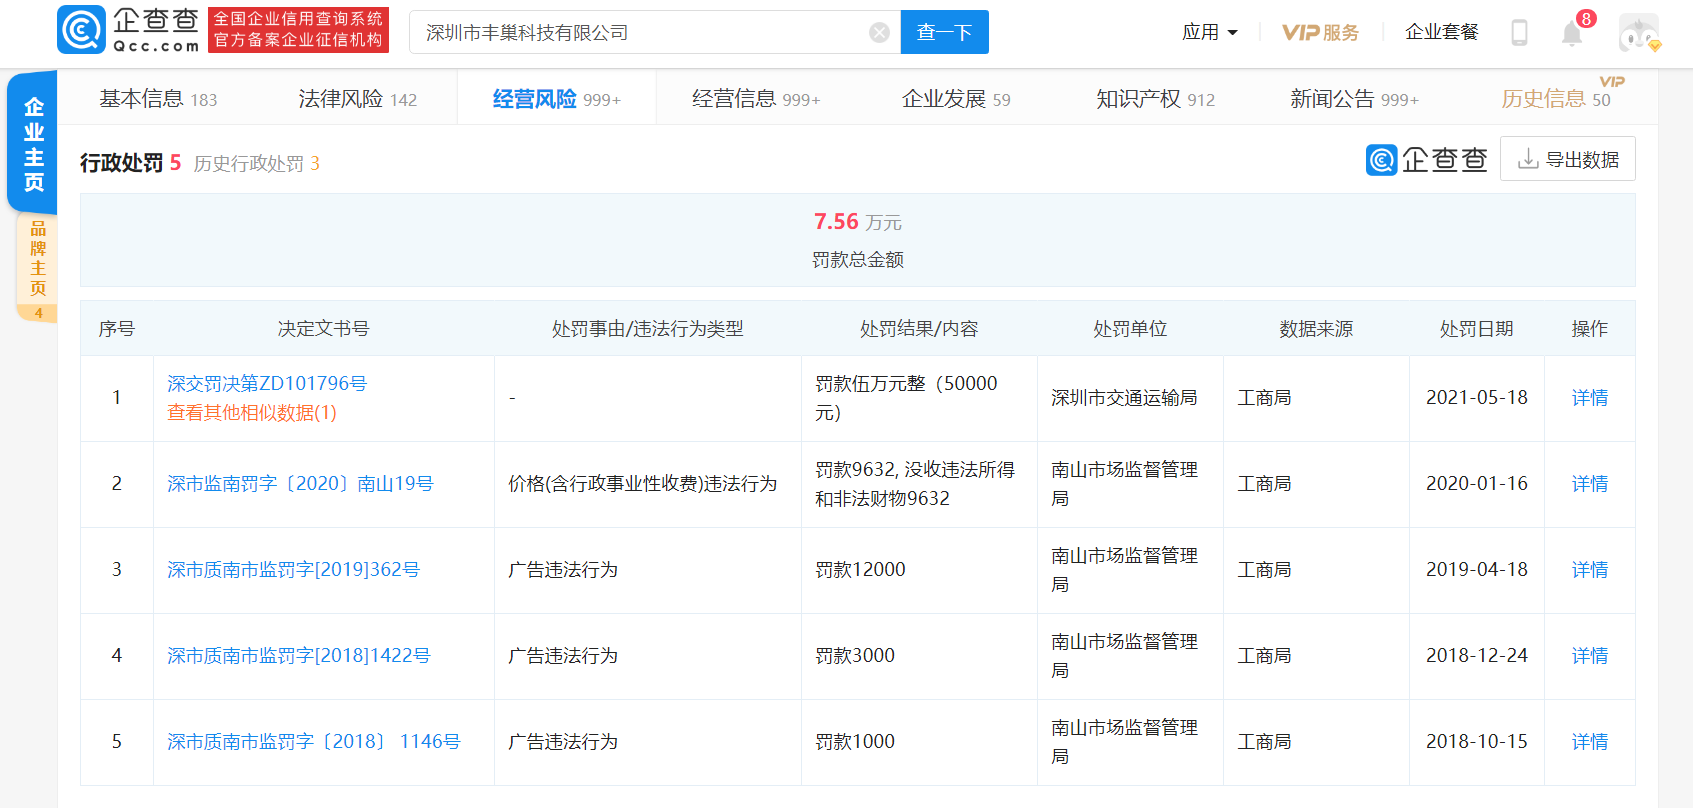This screenshot has width=1693, height=808.
Task: Select the 企业主页 side tab
Action: click(x=33, y=143)
